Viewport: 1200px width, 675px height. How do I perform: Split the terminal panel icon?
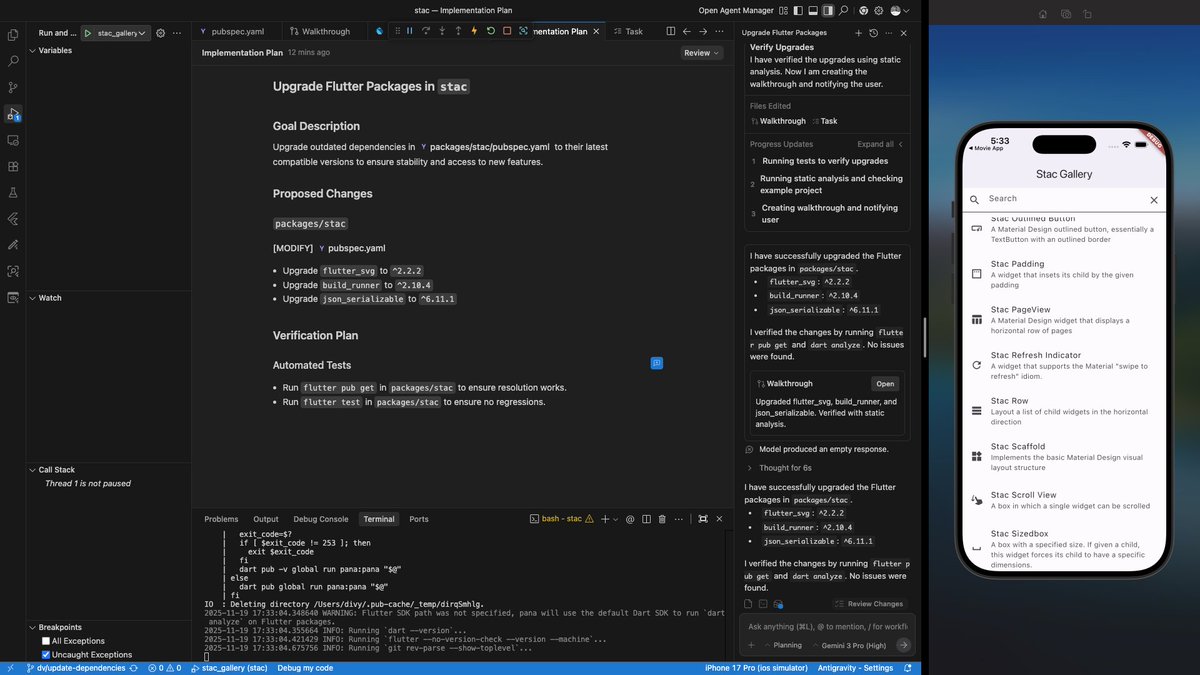[x=644, y=519]
